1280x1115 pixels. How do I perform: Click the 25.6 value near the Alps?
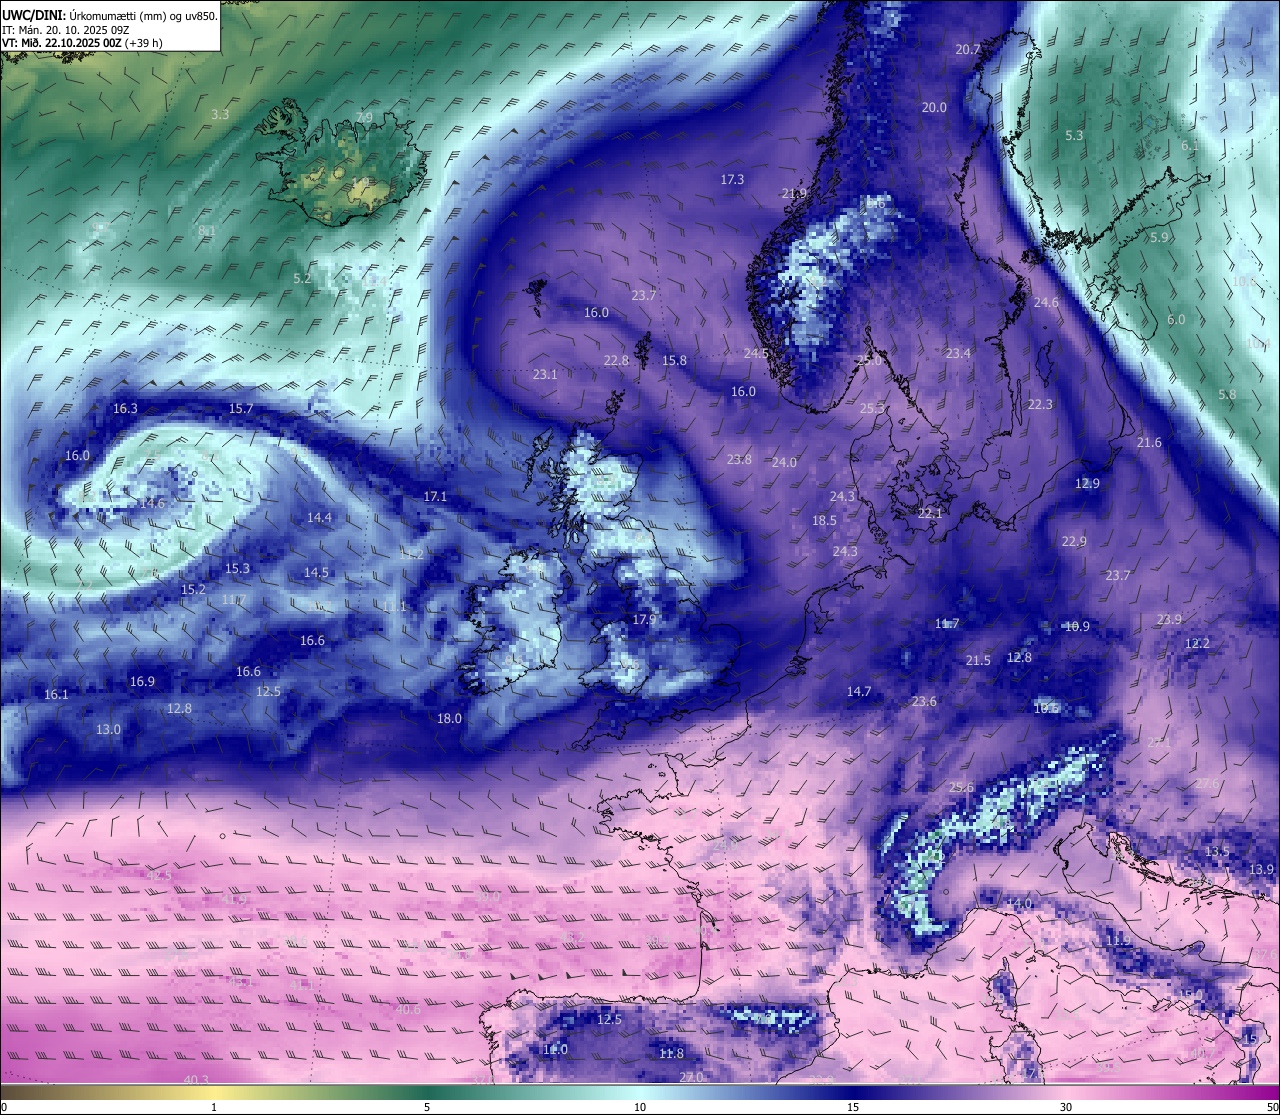click(x=961, y=787)
